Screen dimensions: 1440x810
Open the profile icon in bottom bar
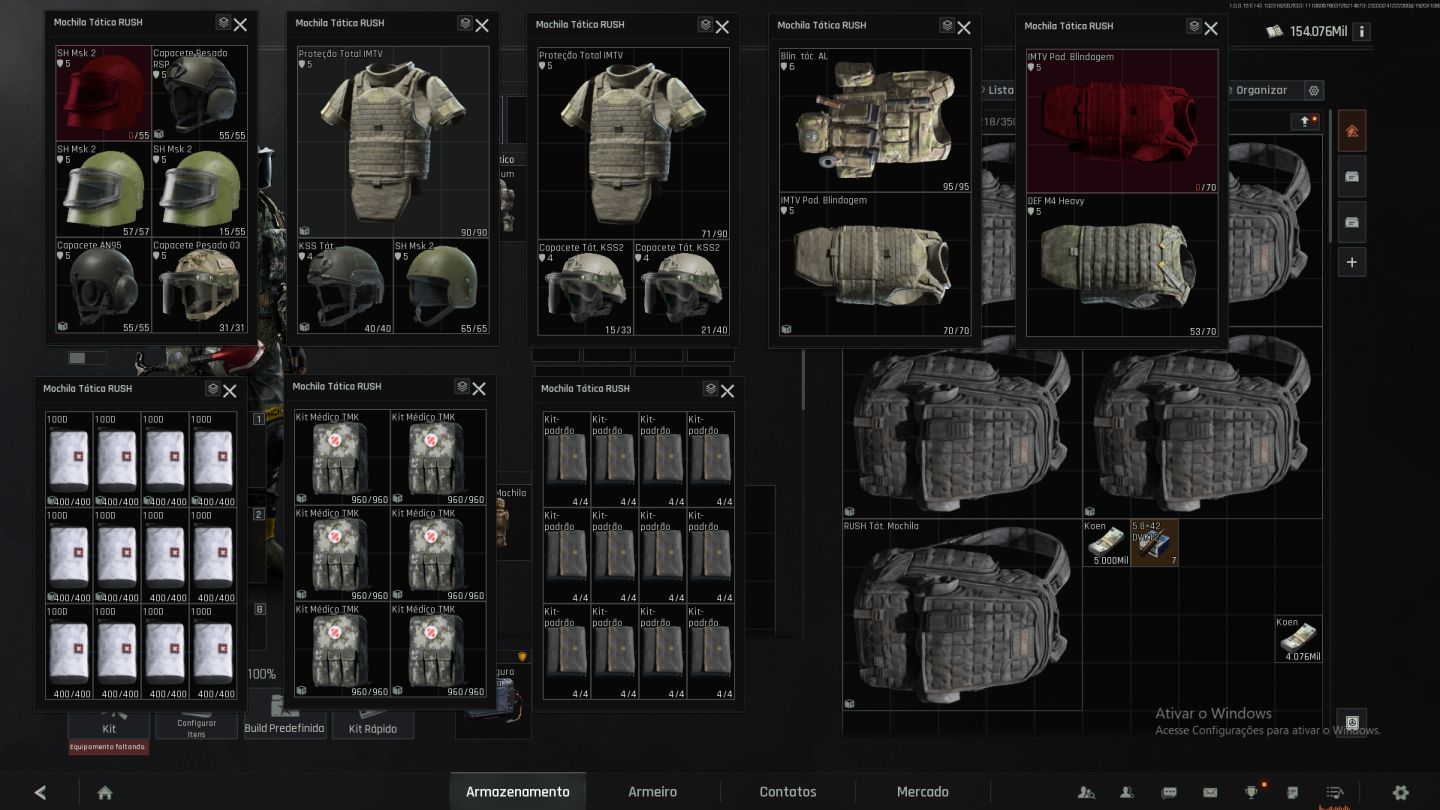(x=1127, y=792)
